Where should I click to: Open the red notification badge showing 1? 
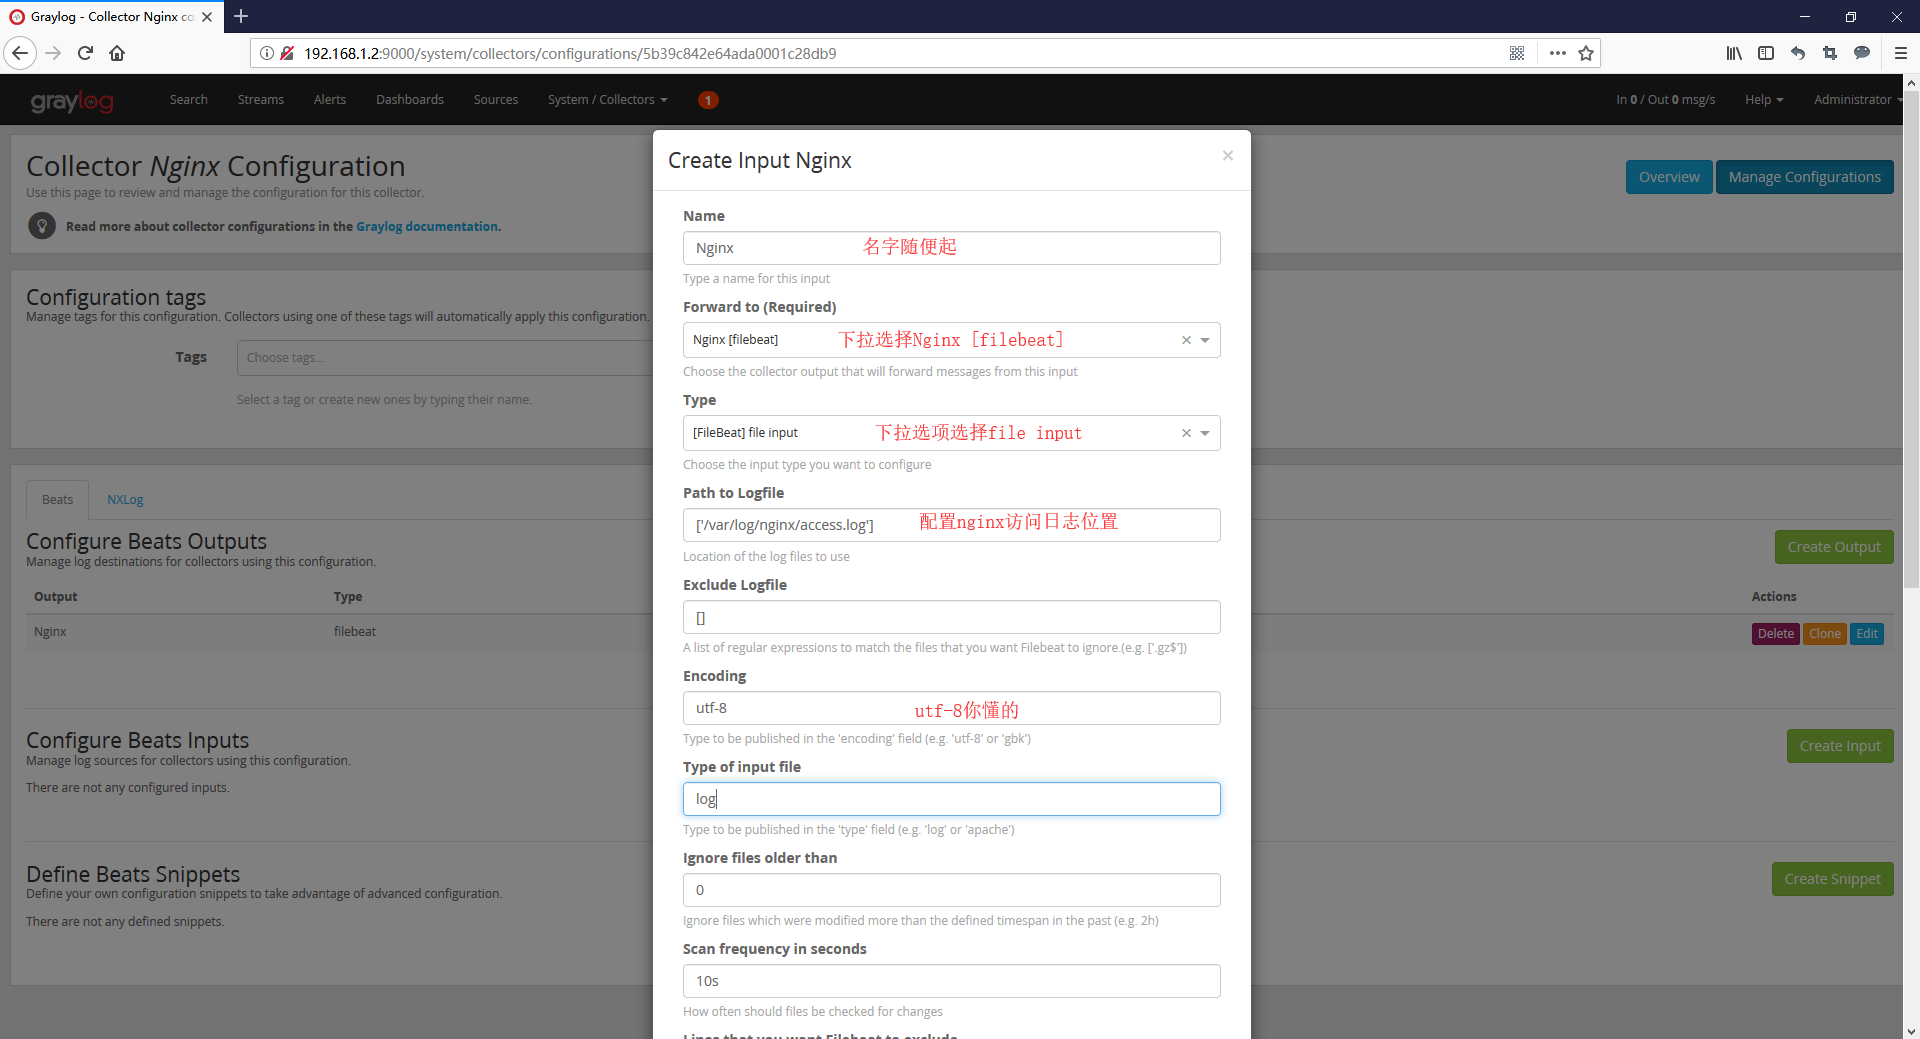(708, 100)
